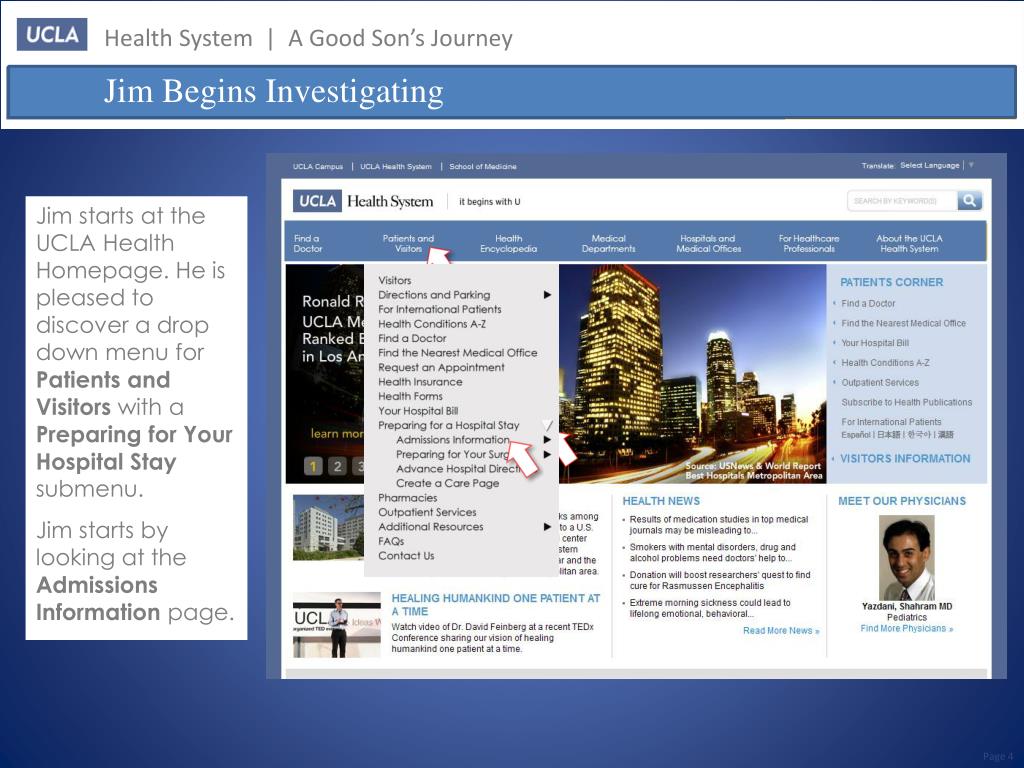
Task: Click Find a Doctor in Patients Corner
Action: pos(868,304)
